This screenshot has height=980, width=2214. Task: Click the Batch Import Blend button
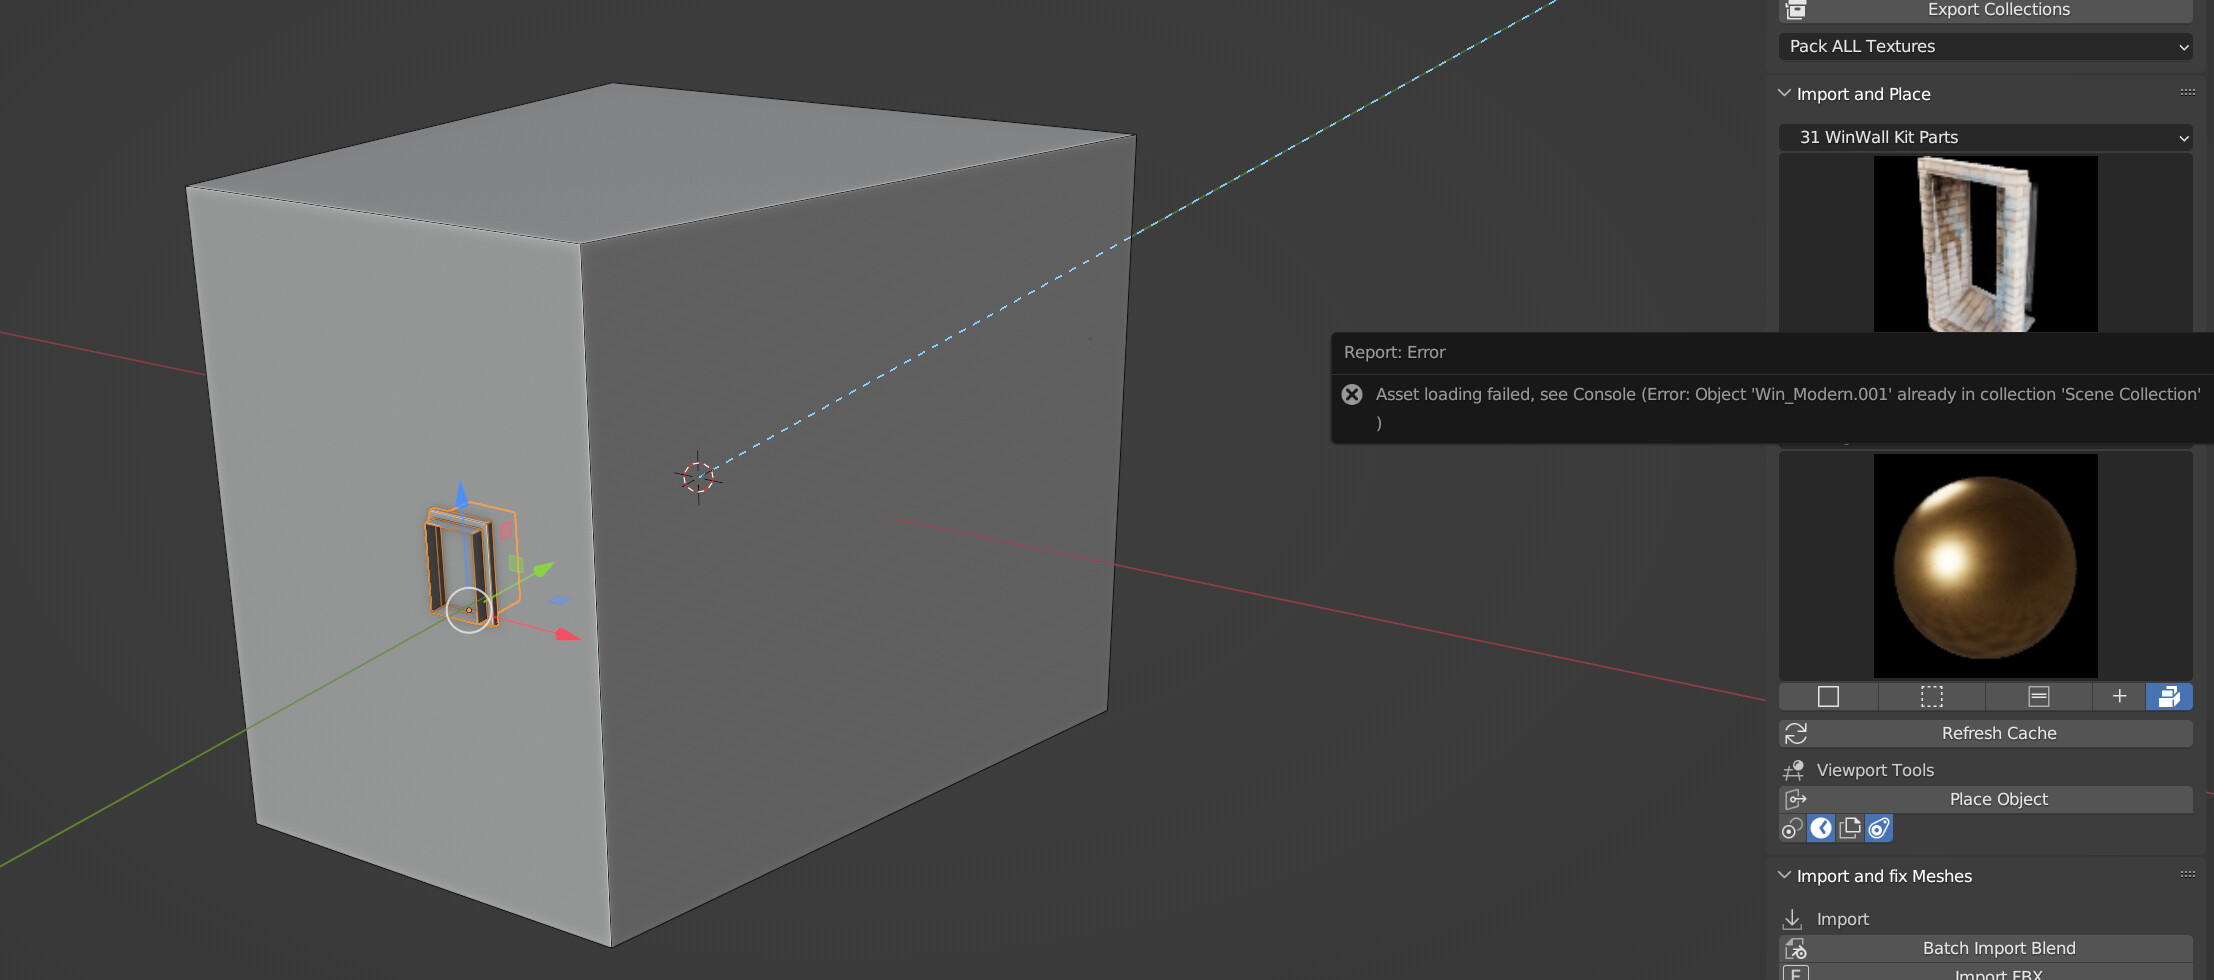pyautogui.click(x=1985, y=948)
